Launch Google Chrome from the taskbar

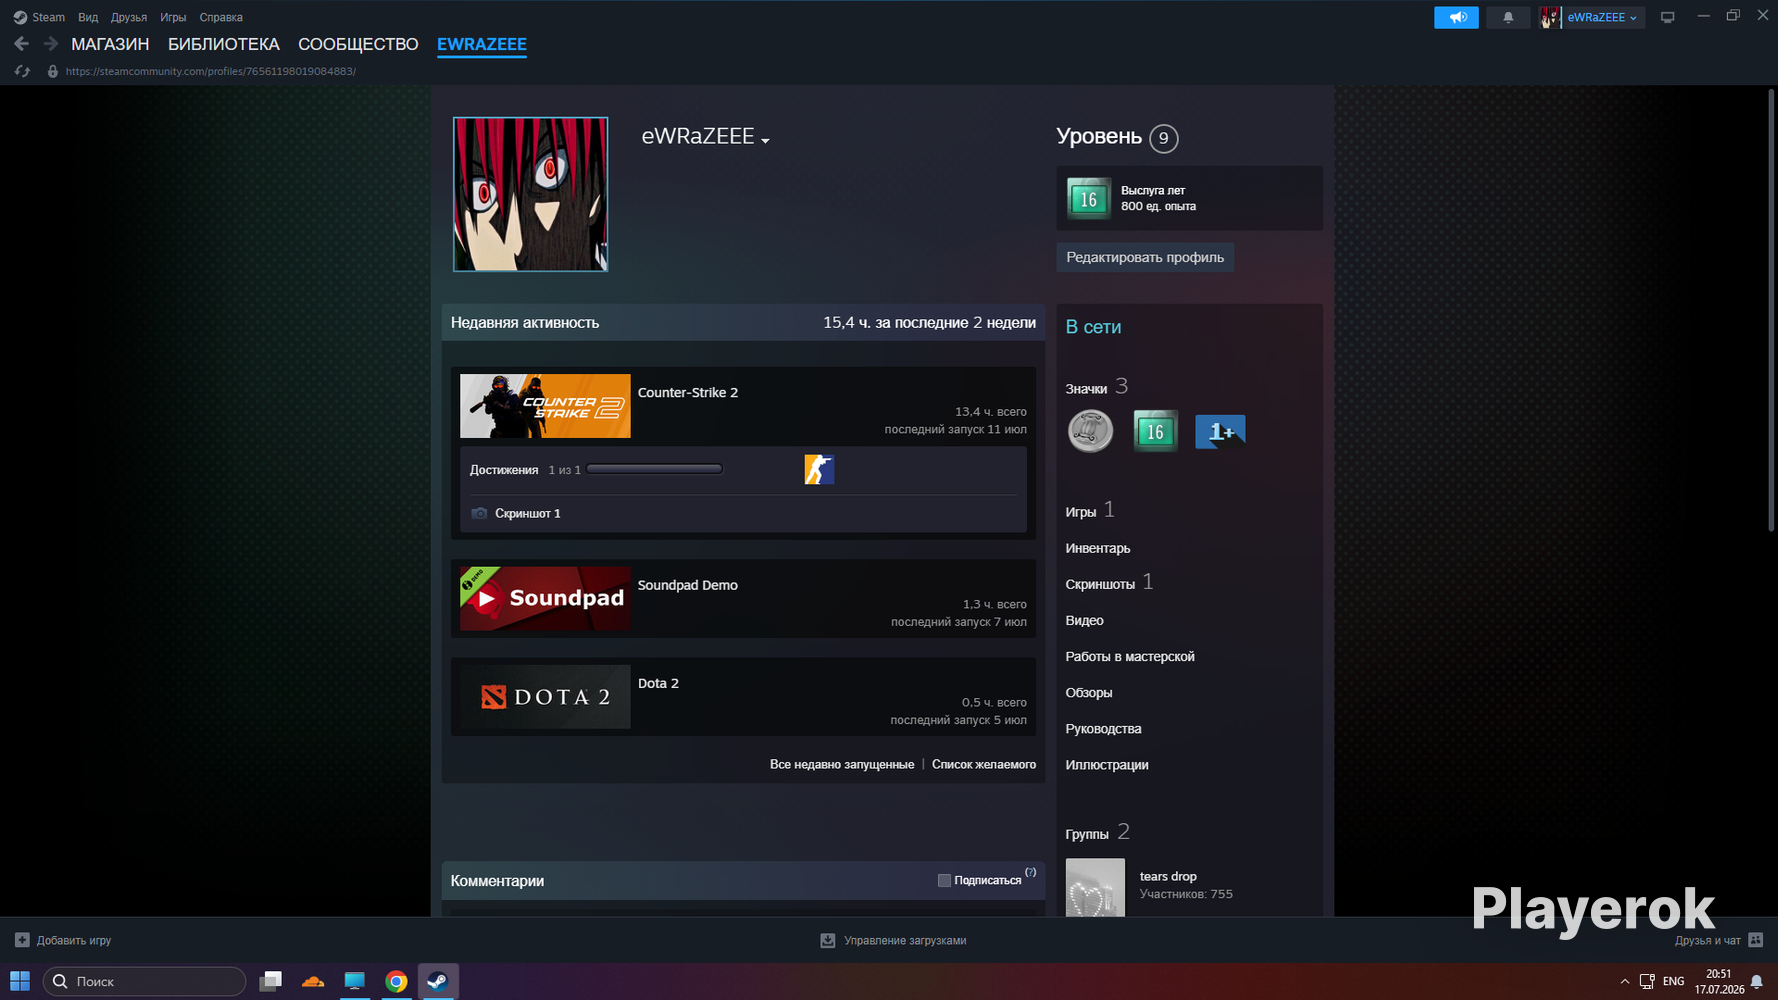pyautogui.click(x=396, y=981)
